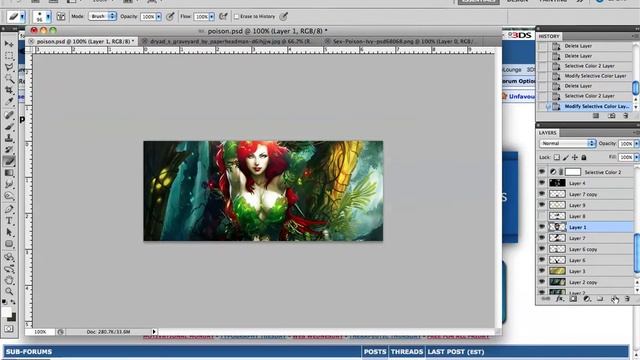Select the Hand tool

pos(9,280)
